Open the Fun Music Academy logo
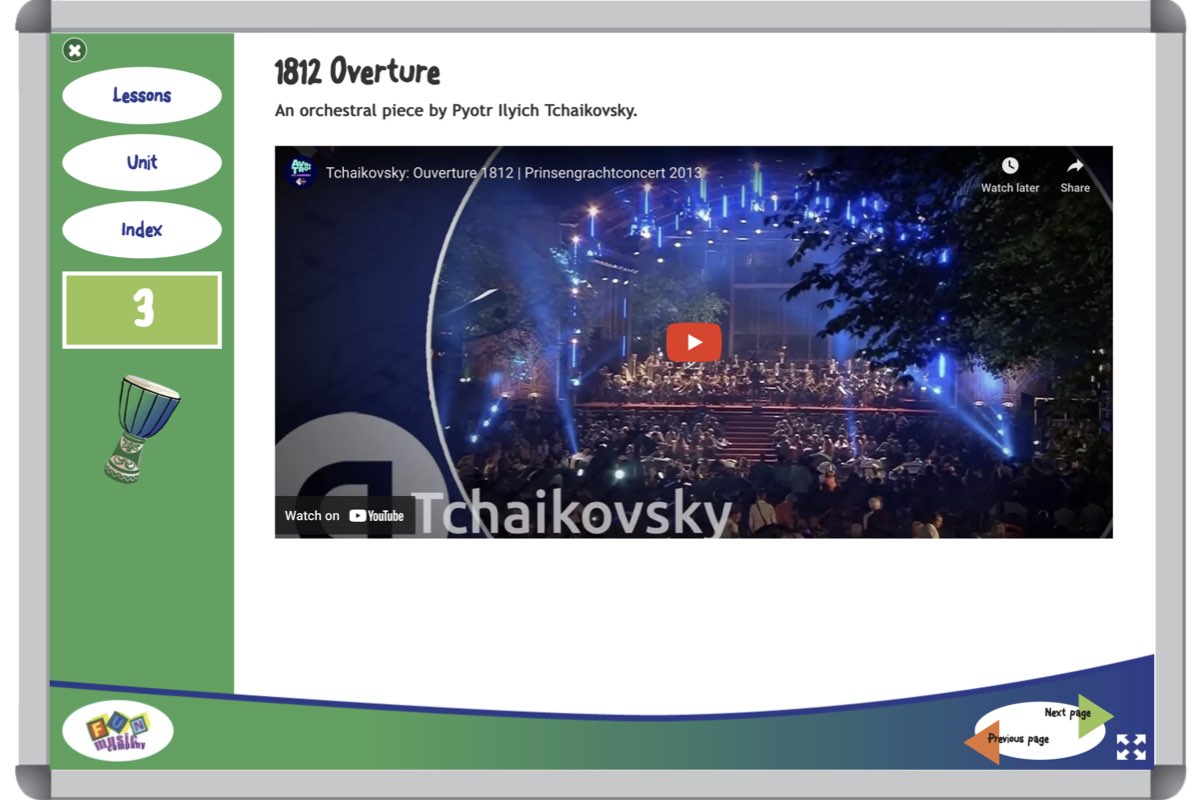The height and width of the screenshot is (800, 1200). (x=118, y=731)
